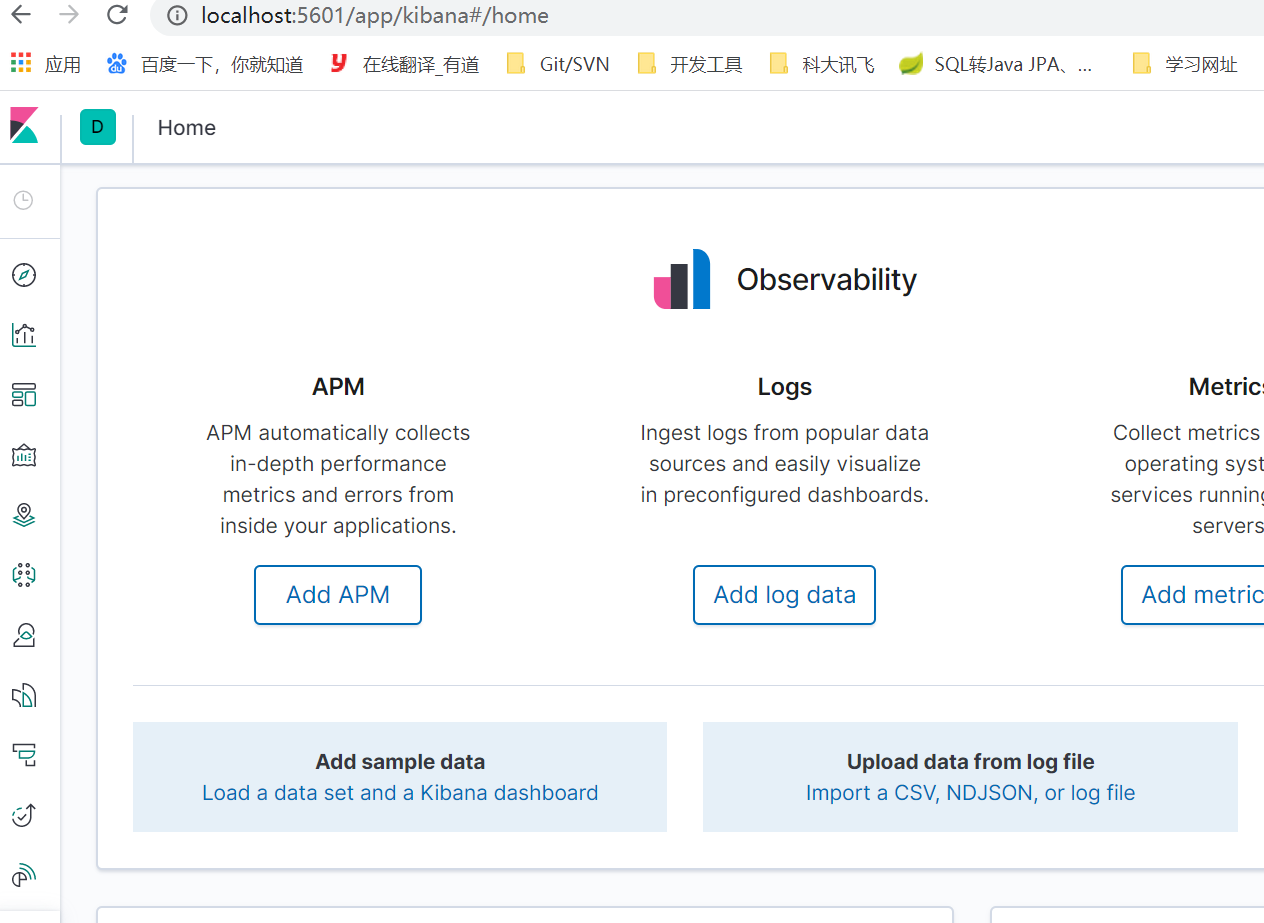Open the Maps icon in the sidebar

[24, 515]
